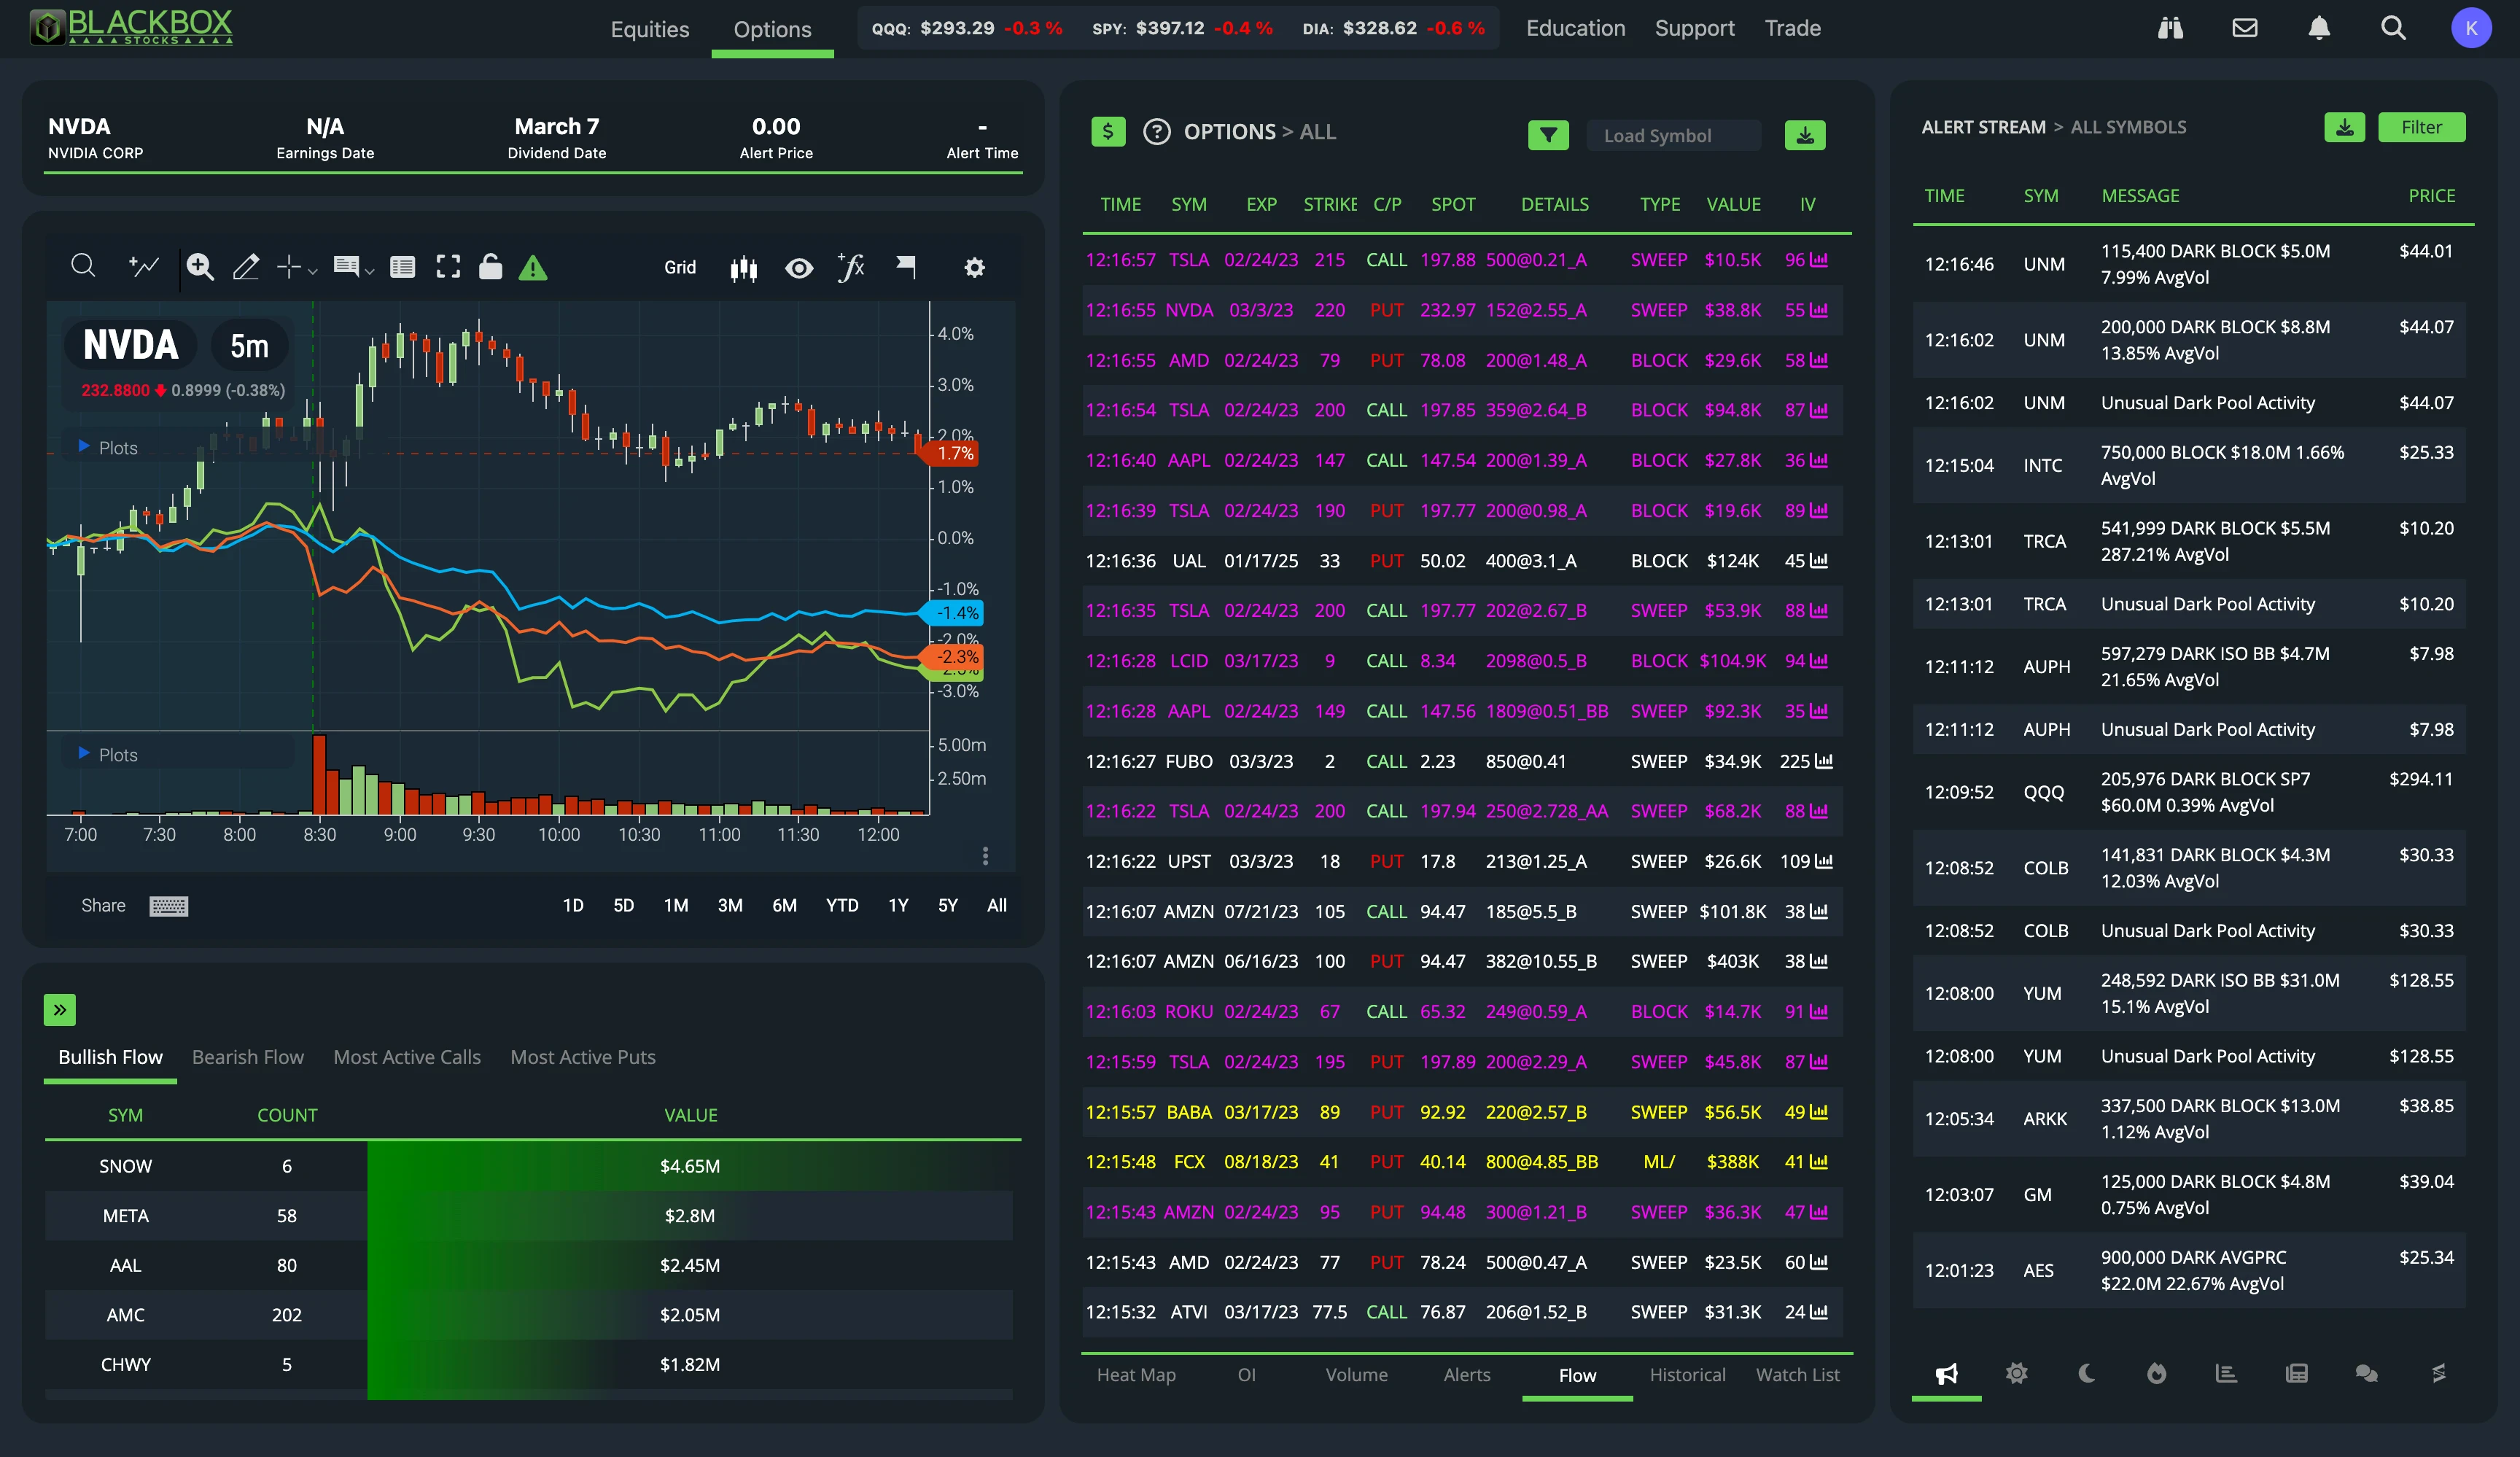Click the green options filter funnel icon
This screenshot has height=1457, width=2520.
1548,135
